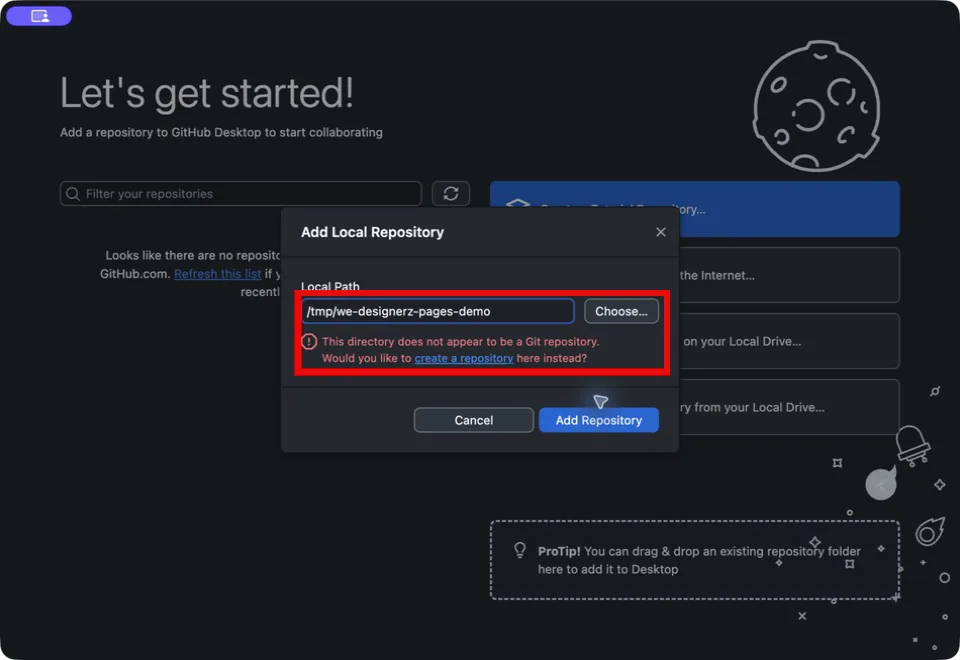This screenshot has width=960, height=660.
Task: Click the purple screen-share badge
Action: [39, 16]
